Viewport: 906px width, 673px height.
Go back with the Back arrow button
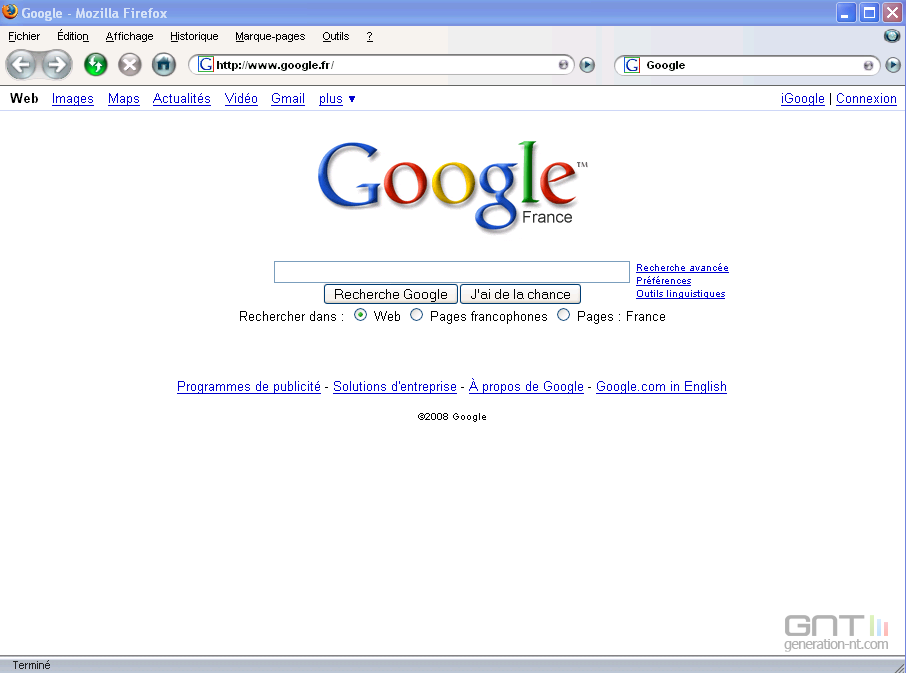(21, 65)
